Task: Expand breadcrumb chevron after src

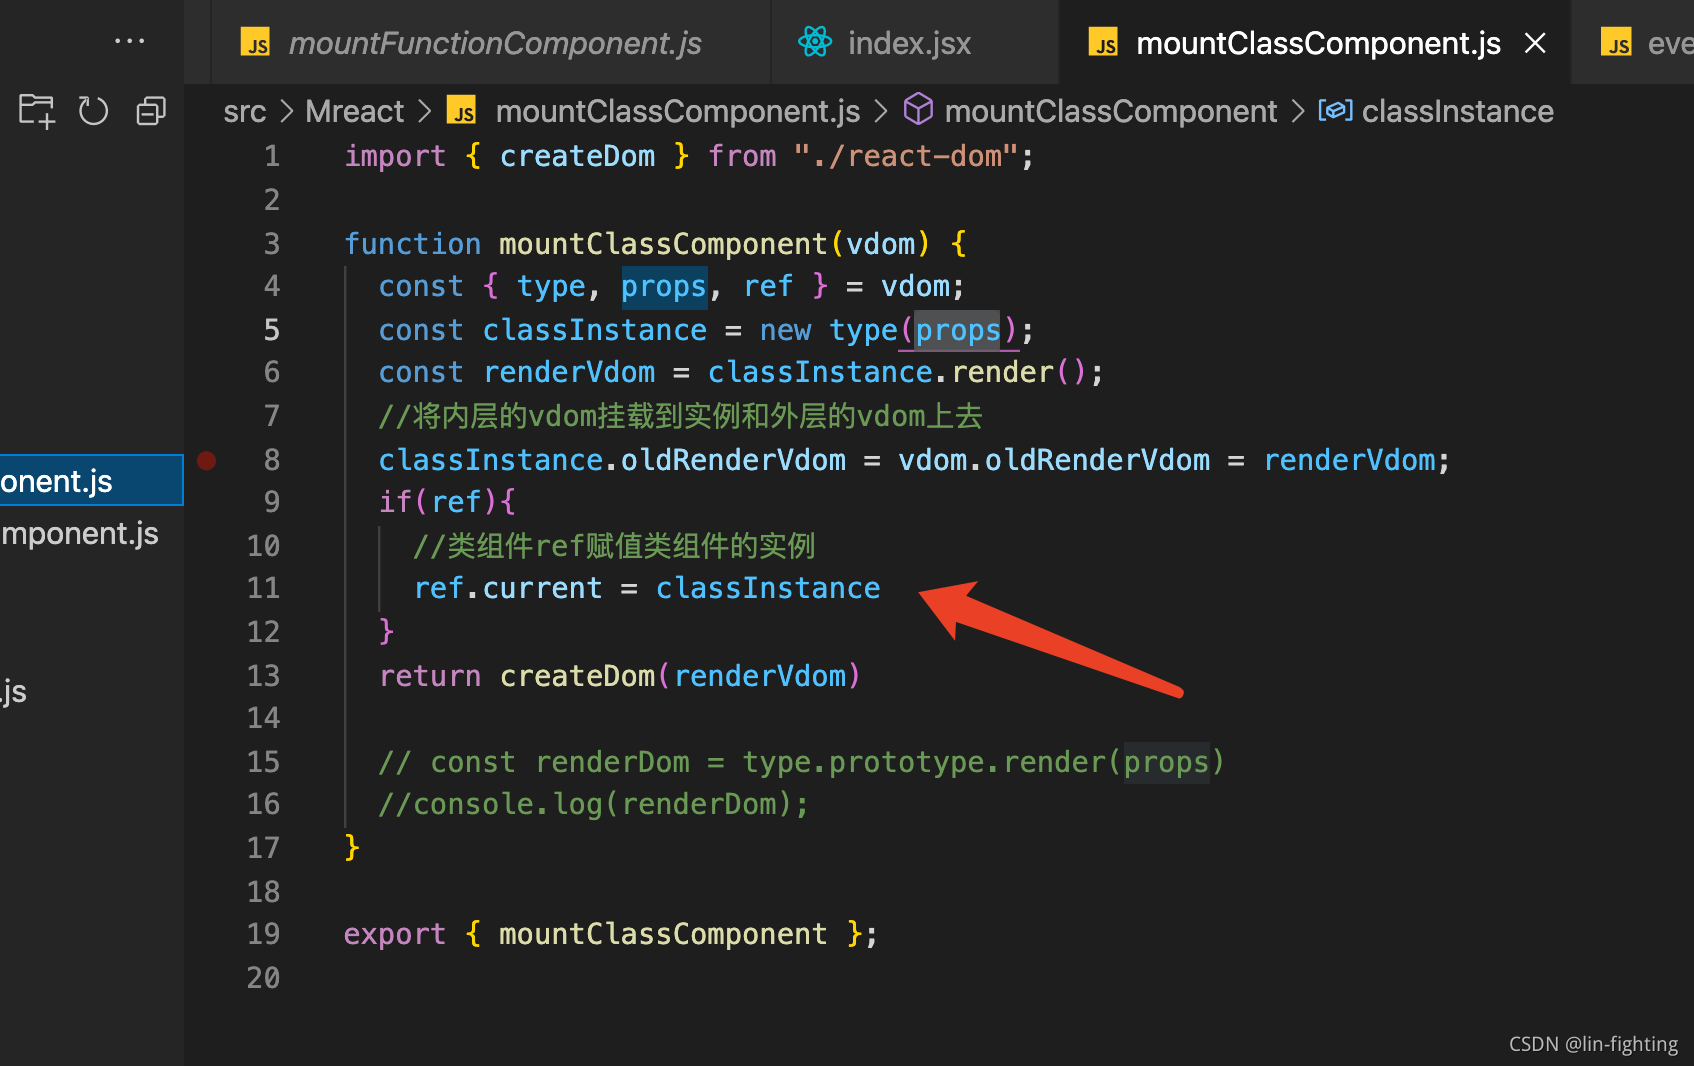Action: [287, 111]
